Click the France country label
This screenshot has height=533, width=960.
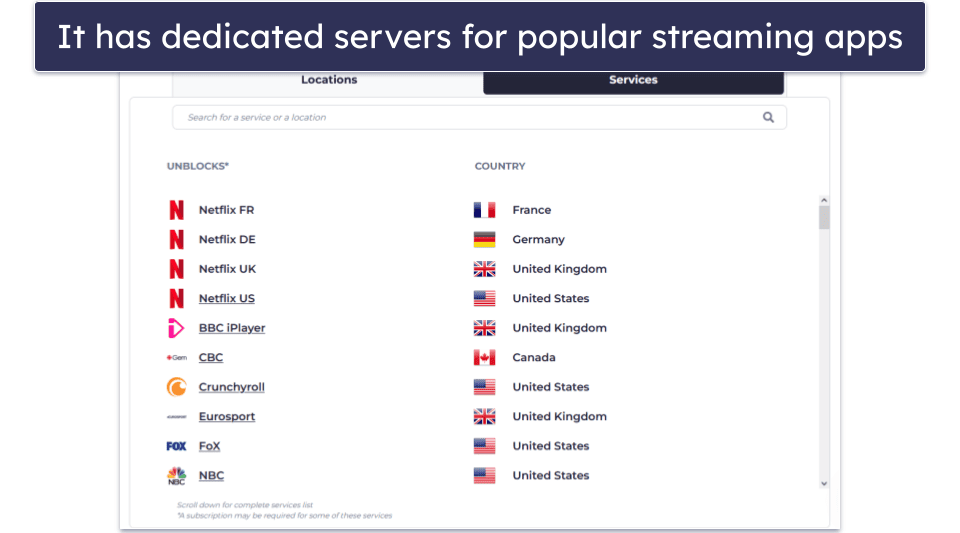tap(531, 210)
